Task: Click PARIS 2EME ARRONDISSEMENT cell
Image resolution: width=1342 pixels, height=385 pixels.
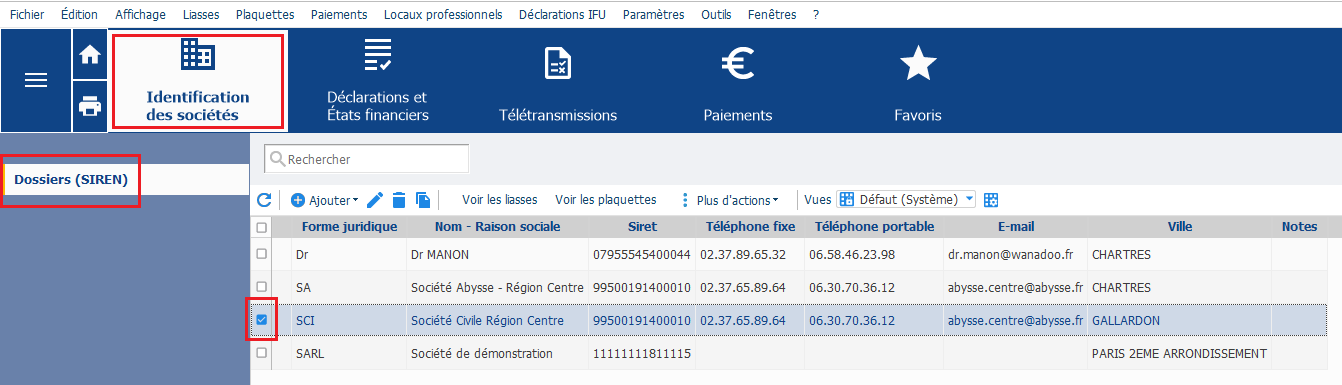Action: (1179, 353)
